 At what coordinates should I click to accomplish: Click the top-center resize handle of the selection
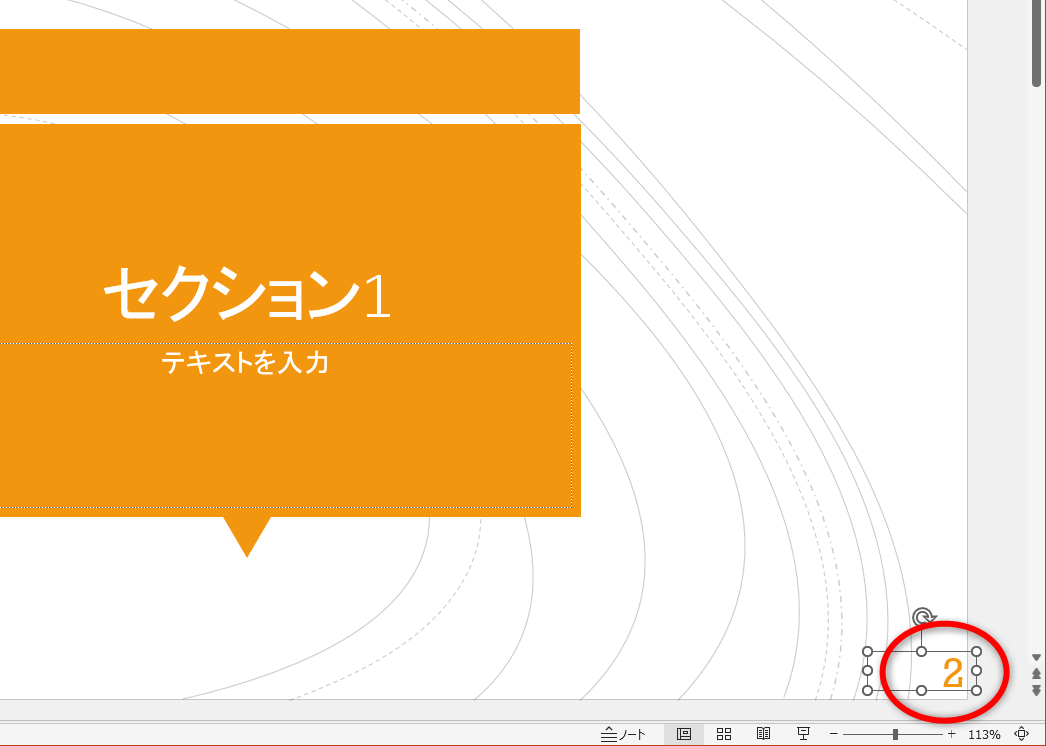pyautogui.click(x=921, y=651)
